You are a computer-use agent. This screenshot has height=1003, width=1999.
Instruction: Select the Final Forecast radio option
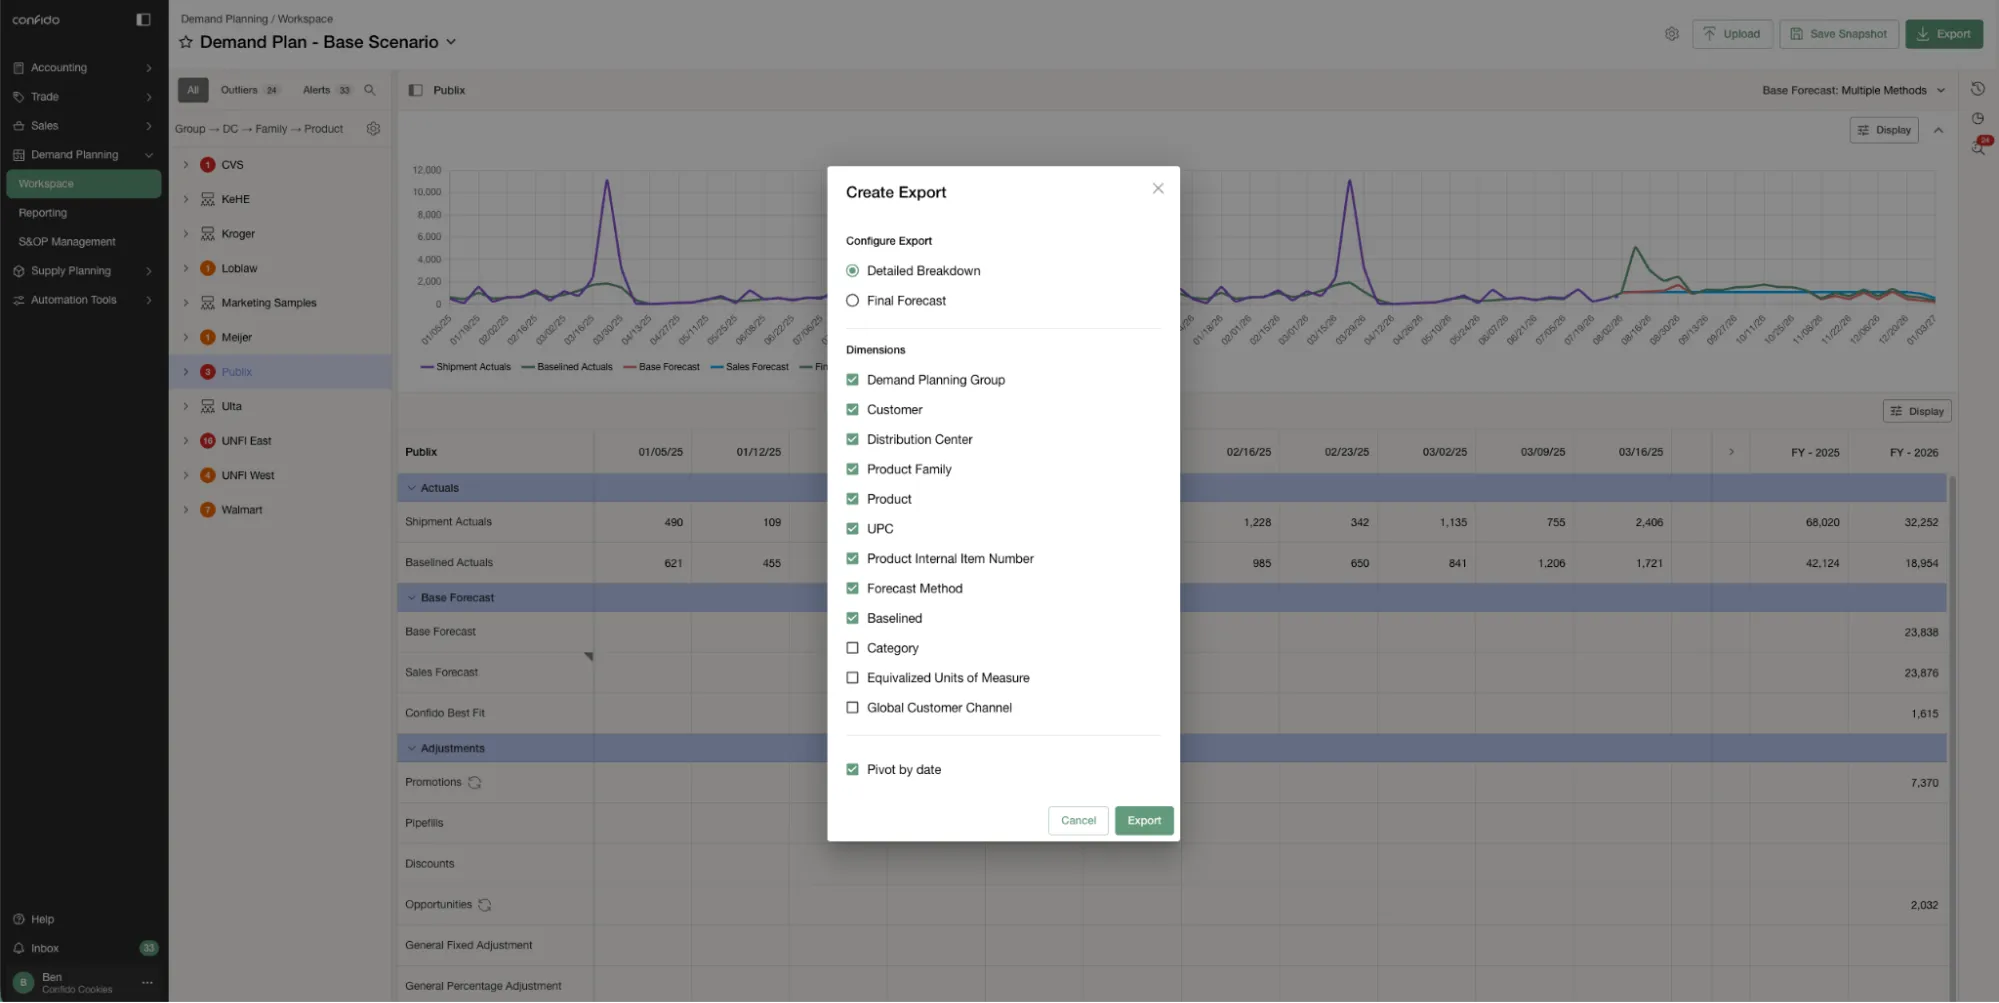coord(853,301)
